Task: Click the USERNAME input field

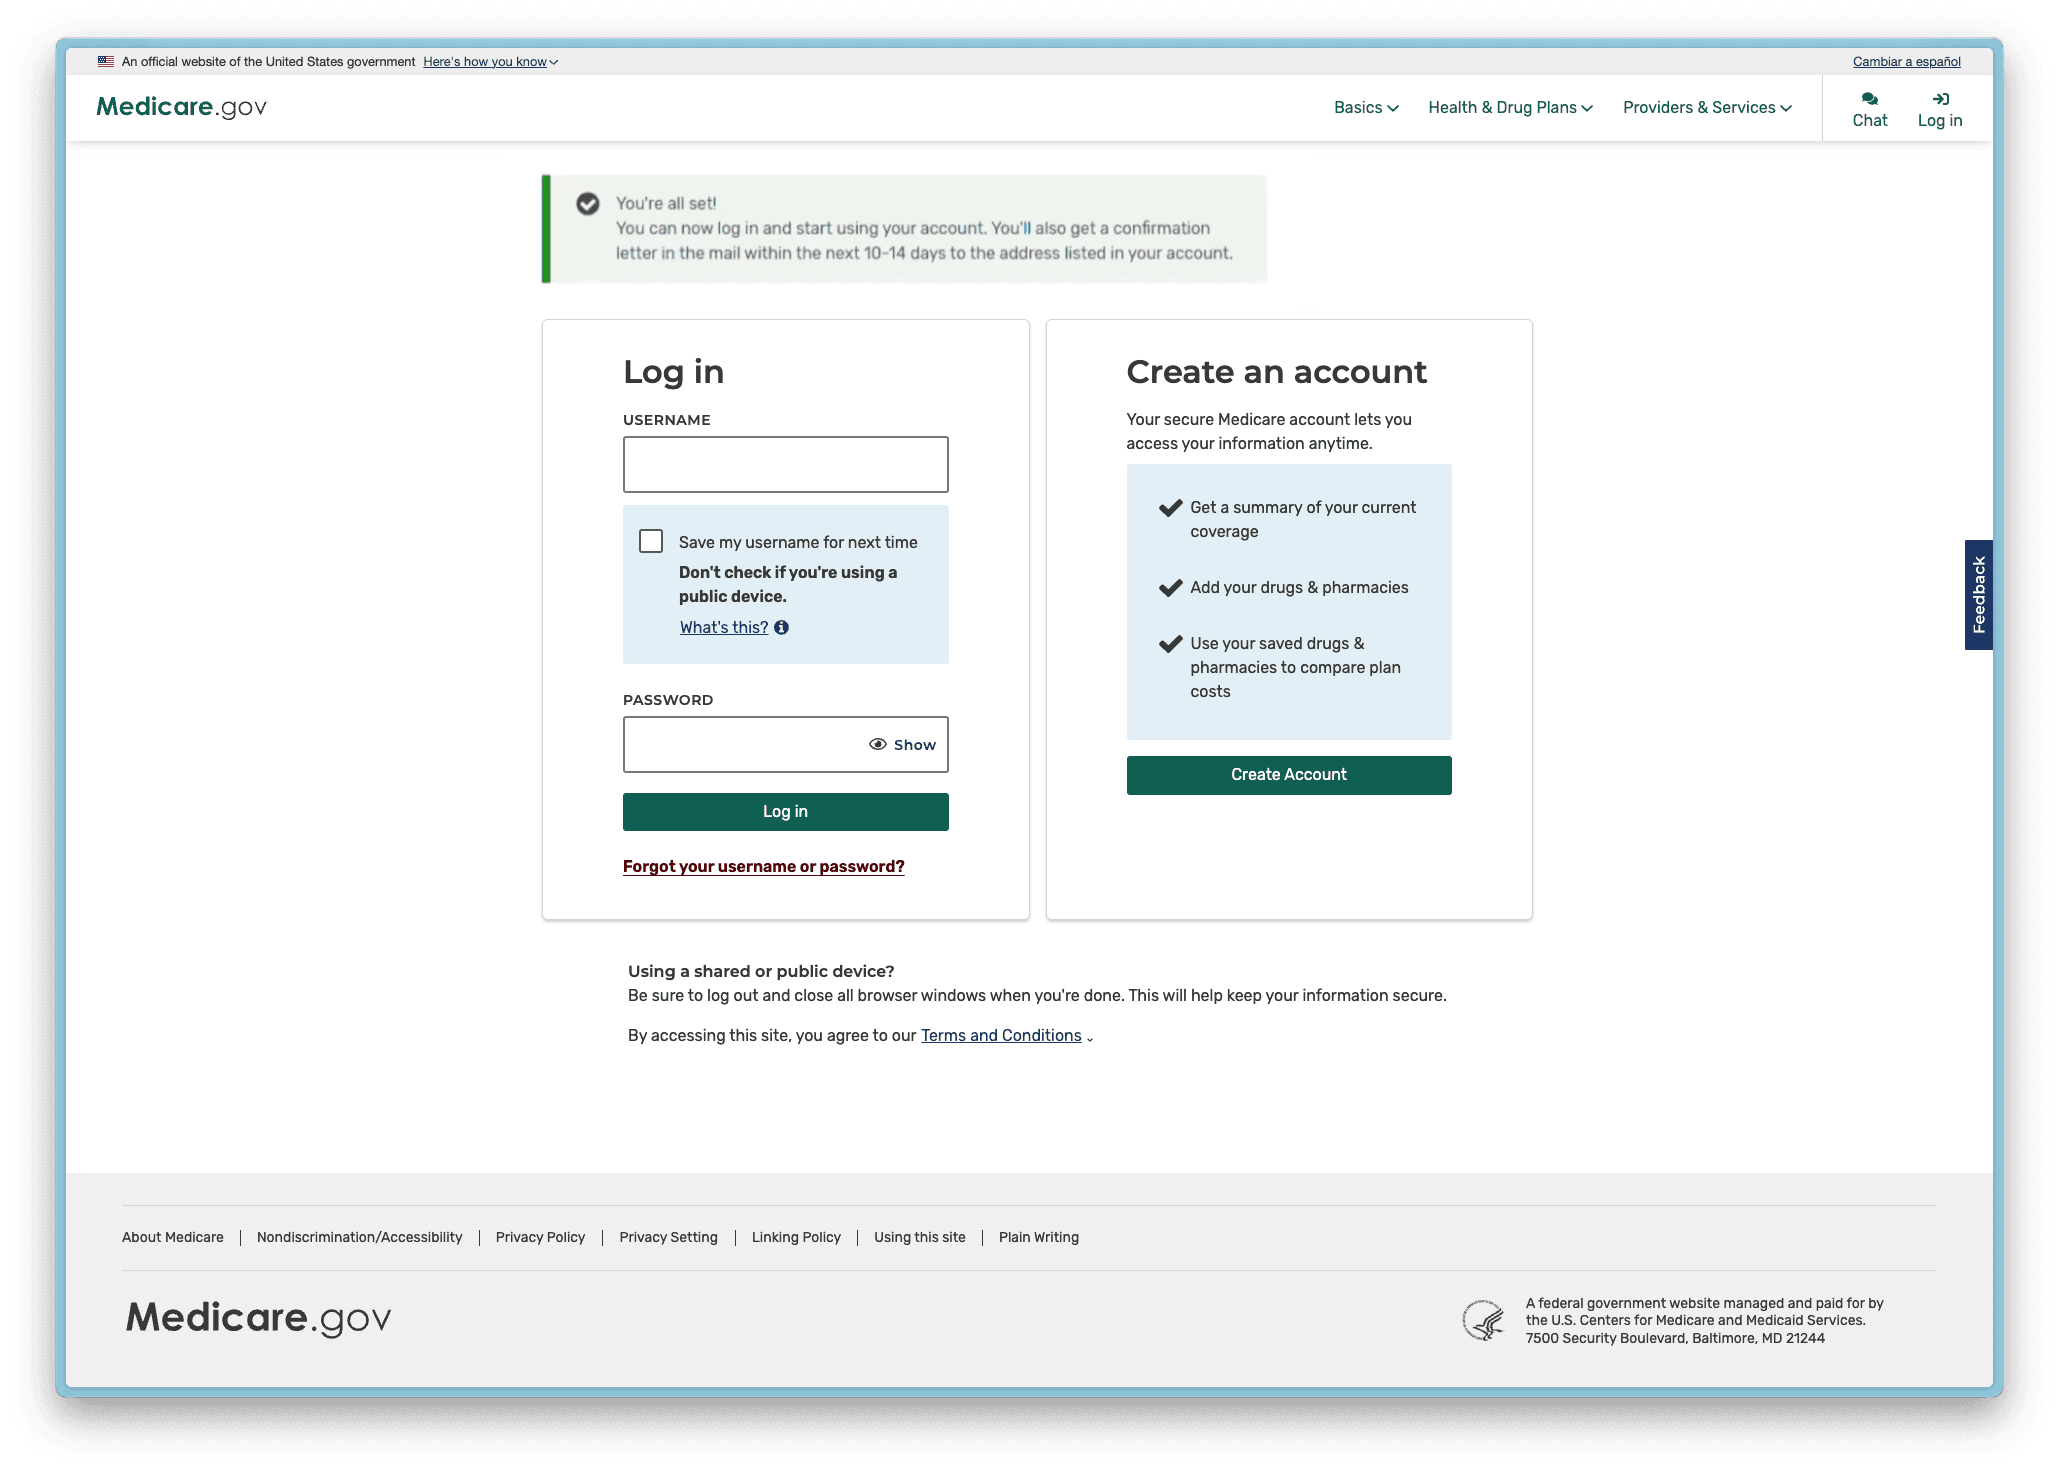Action: tap(784, 463)
